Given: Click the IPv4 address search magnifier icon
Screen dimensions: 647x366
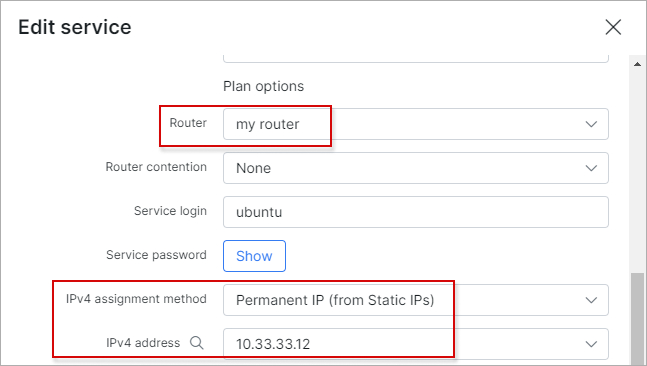Looking at the screenshot, I should [x=197, y=342].
